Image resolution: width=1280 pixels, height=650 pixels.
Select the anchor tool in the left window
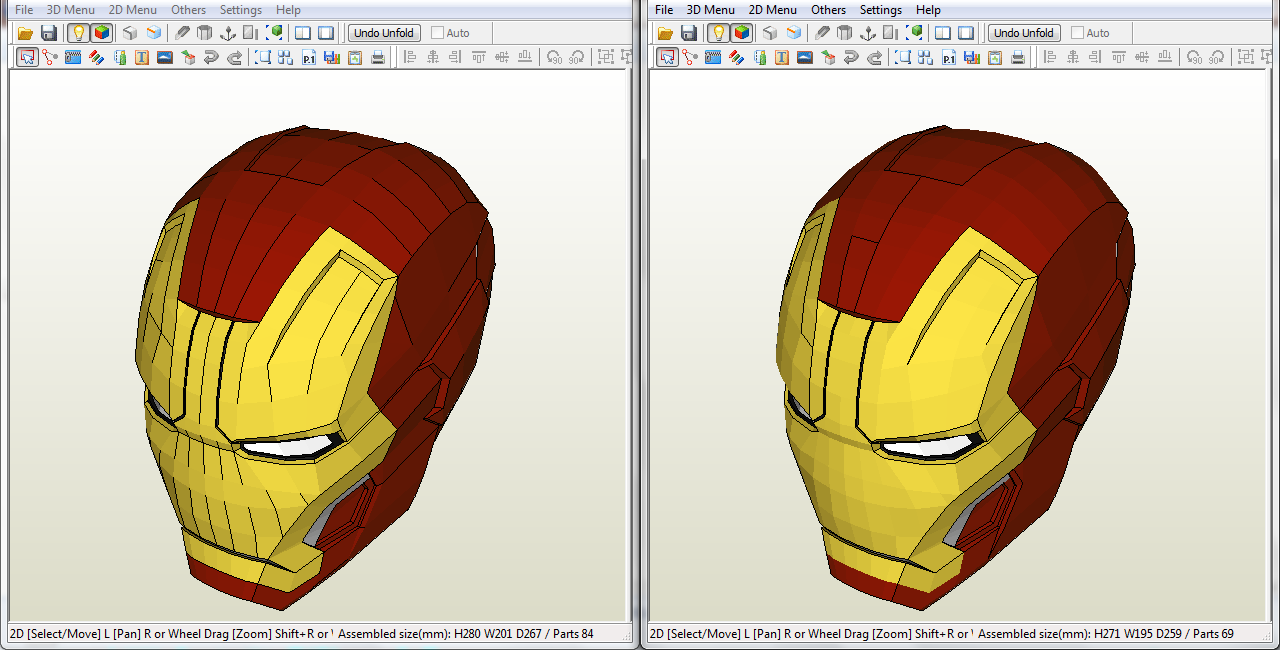[x=228, y=33]
